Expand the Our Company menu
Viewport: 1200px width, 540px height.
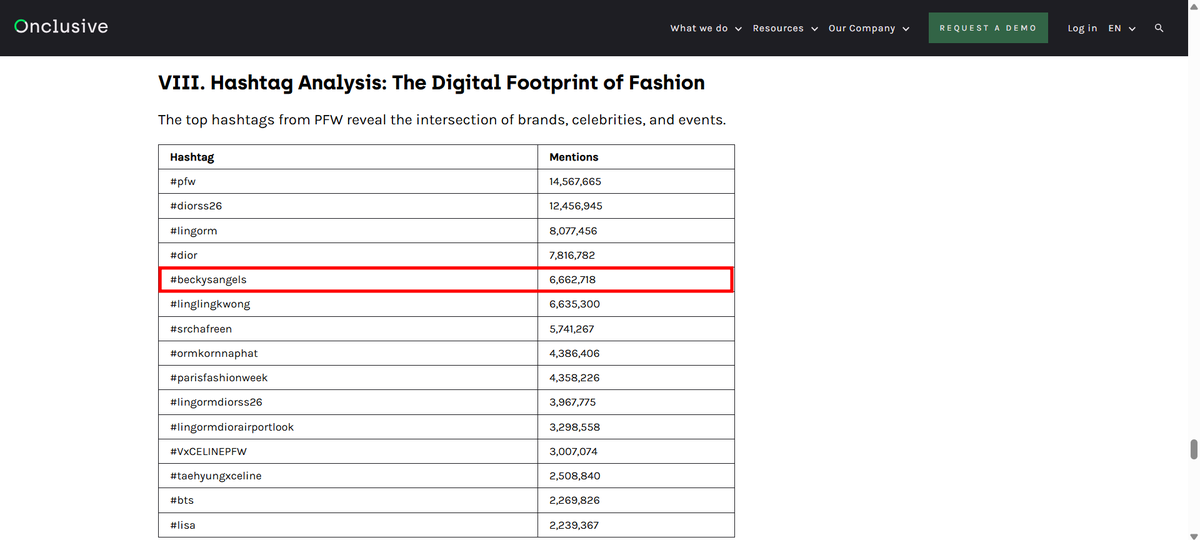coord(868,28)
